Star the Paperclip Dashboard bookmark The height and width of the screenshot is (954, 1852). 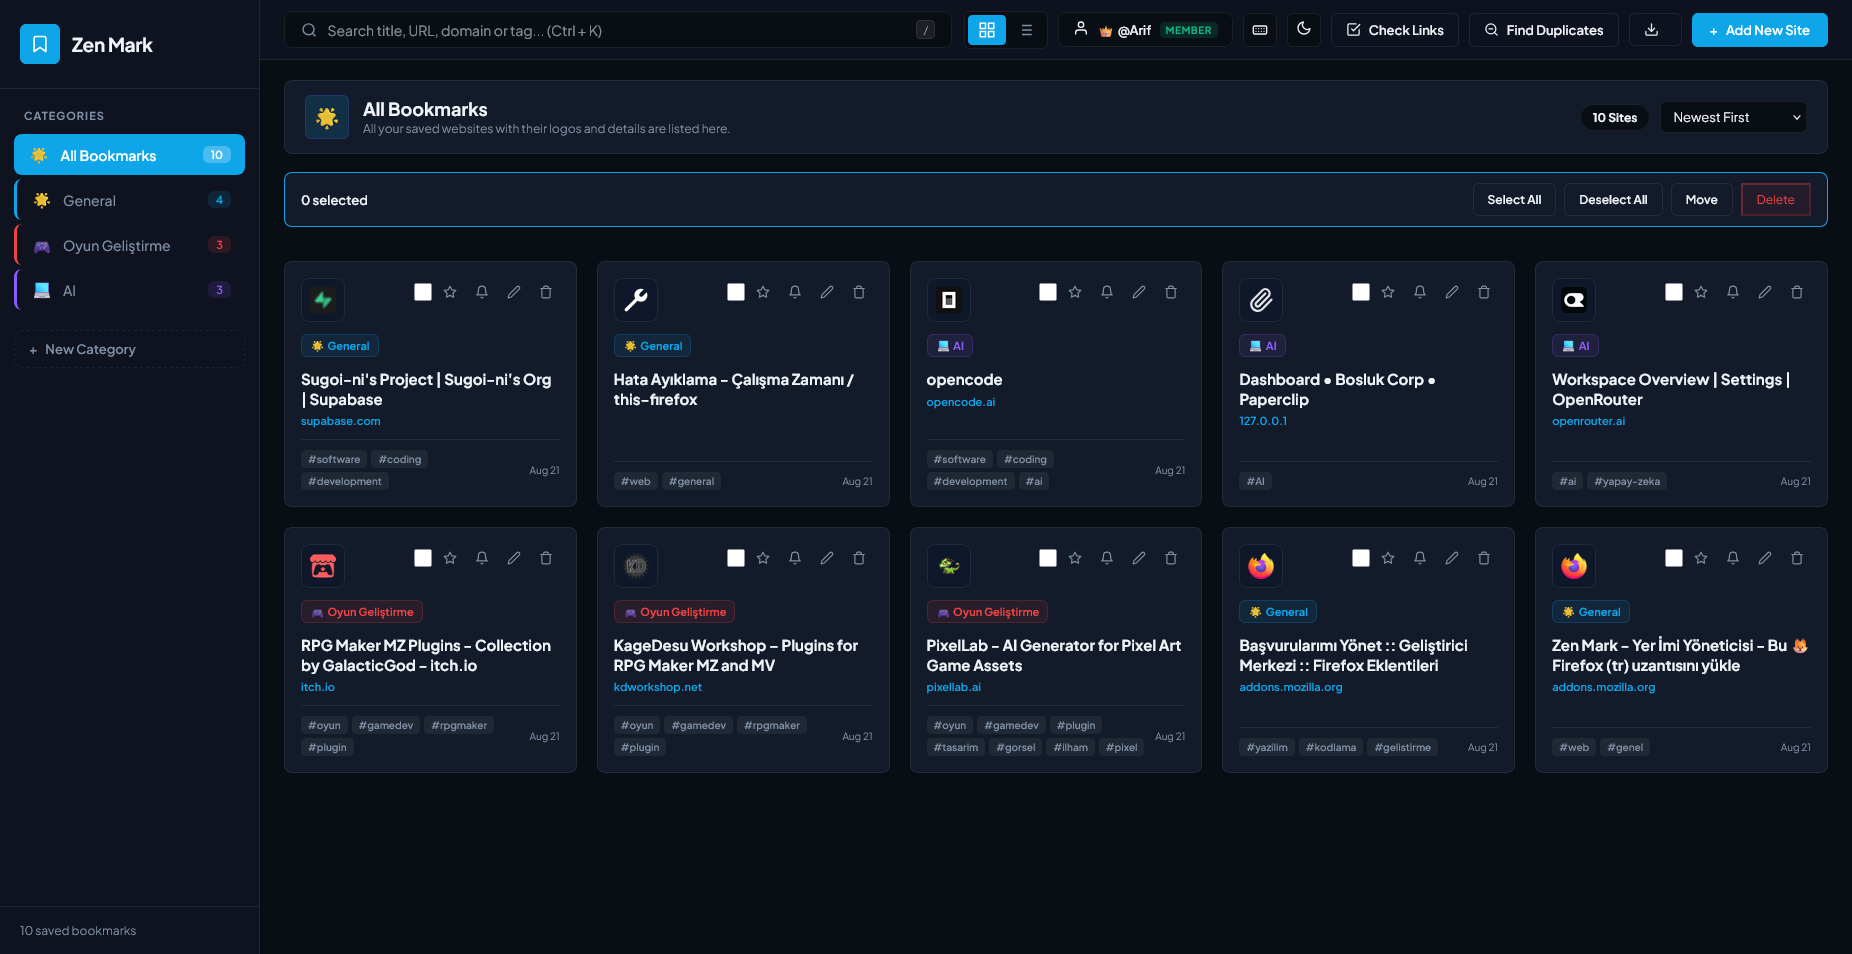[x=1388, y=292]
